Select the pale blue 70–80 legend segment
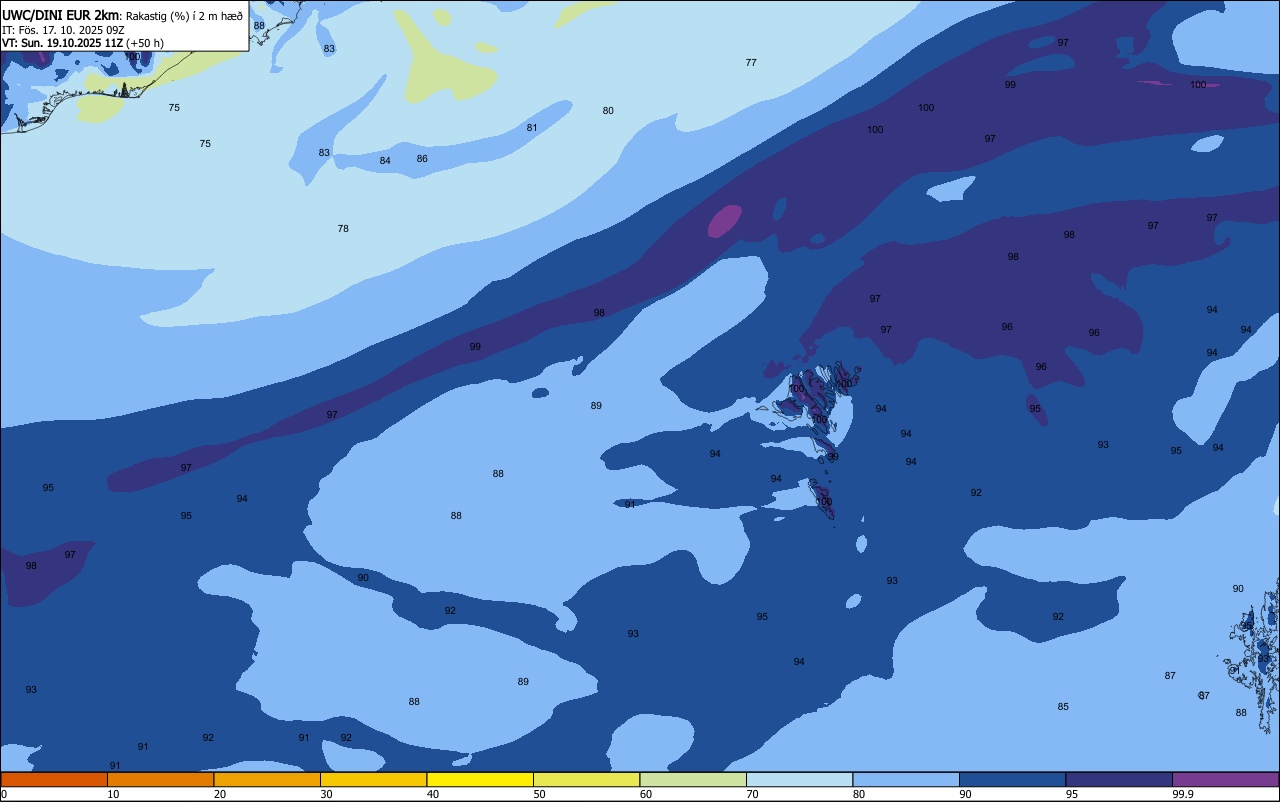1280x802 pixels. (800, 779)
